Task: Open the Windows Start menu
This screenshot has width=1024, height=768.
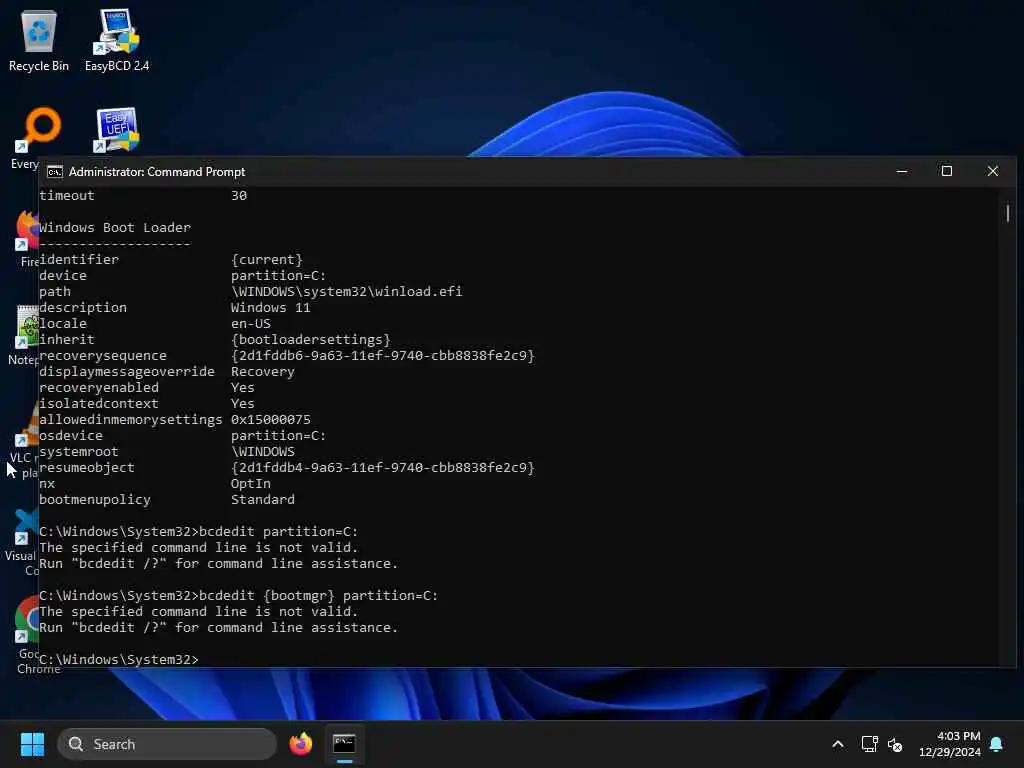Action: point(32,744)
